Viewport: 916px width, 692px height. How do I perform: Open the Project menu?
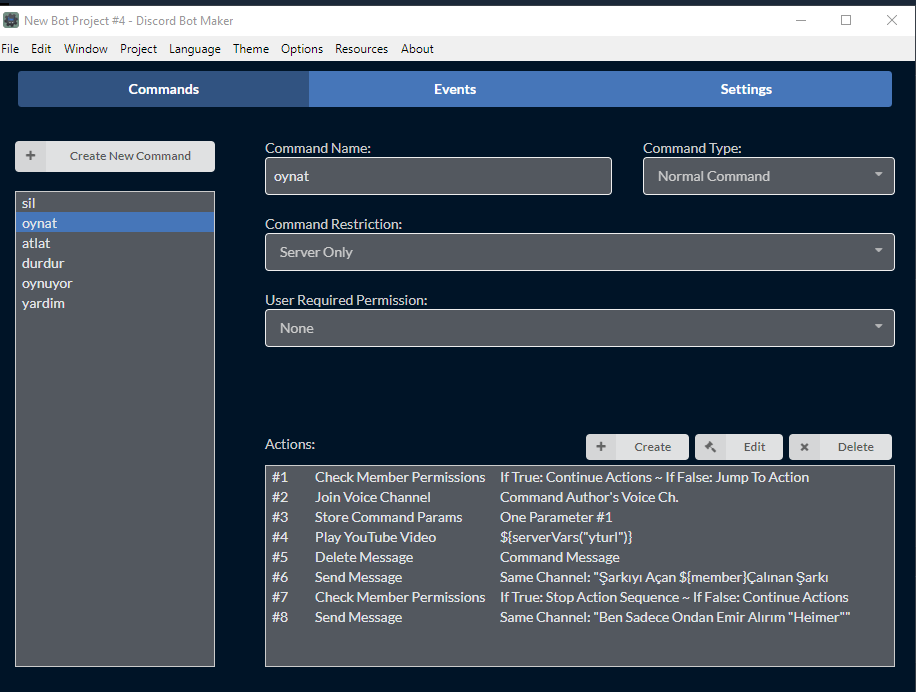pyautogui.click(x=138, y=49)
